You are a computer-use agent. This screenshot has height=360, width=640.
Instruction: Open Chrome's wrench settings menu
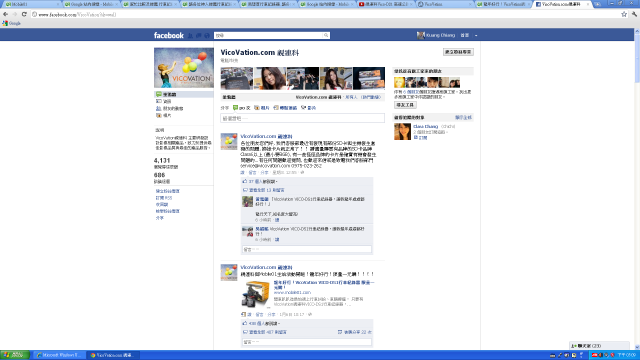coord(634,14)
